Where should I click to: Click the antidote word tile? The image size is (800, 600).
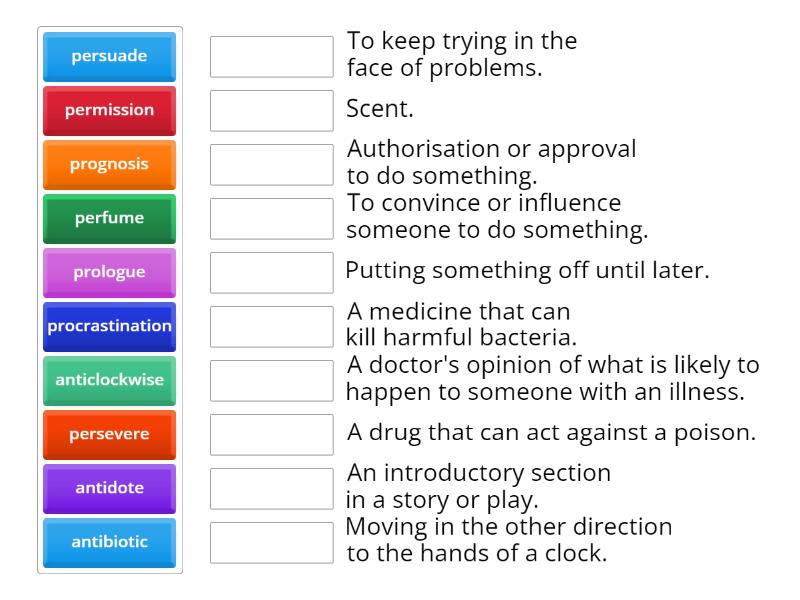tap(108, 488)
